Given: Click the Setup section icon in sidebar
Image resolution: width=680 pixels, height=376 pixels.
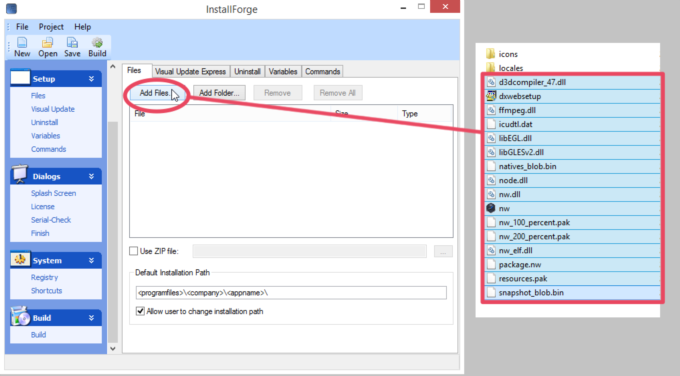Looking at the screenshot, I should point(20,78).
